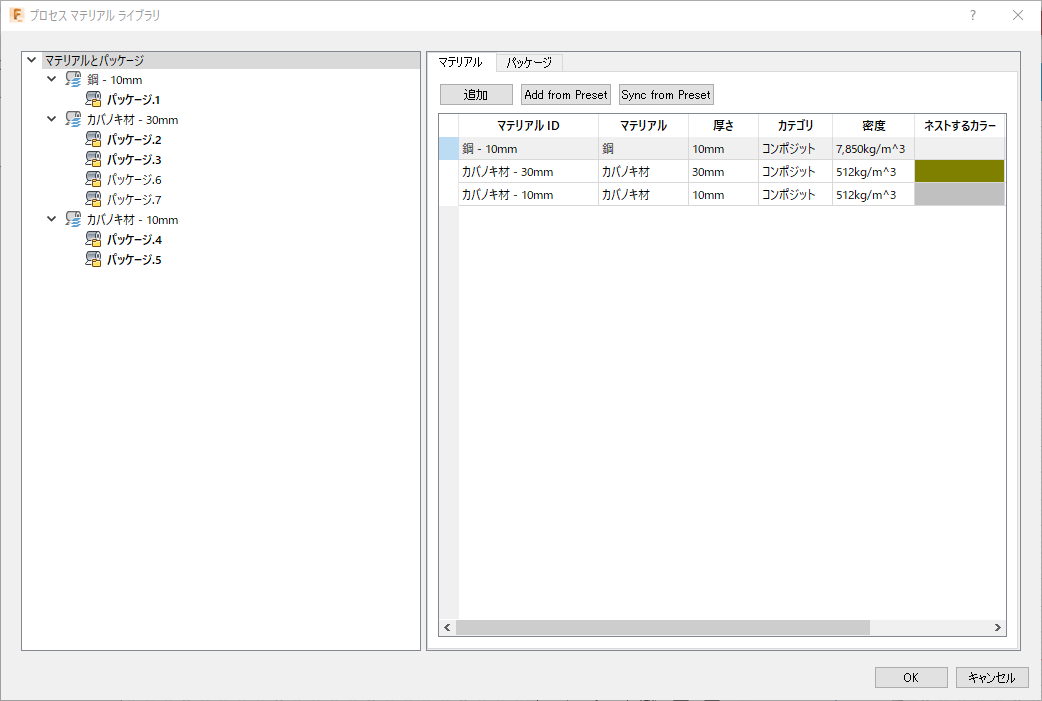The image size is (1042, 701).
Task: Click the scroll right arrow of the table
Action: (997, 627)
